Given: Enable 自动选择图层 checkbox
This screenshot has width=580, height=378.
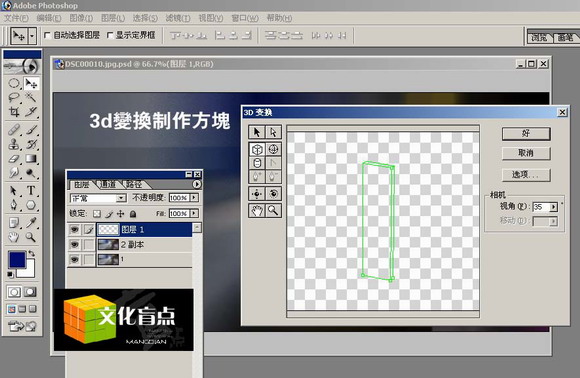Looking at the screenshot, I should 47,36.
